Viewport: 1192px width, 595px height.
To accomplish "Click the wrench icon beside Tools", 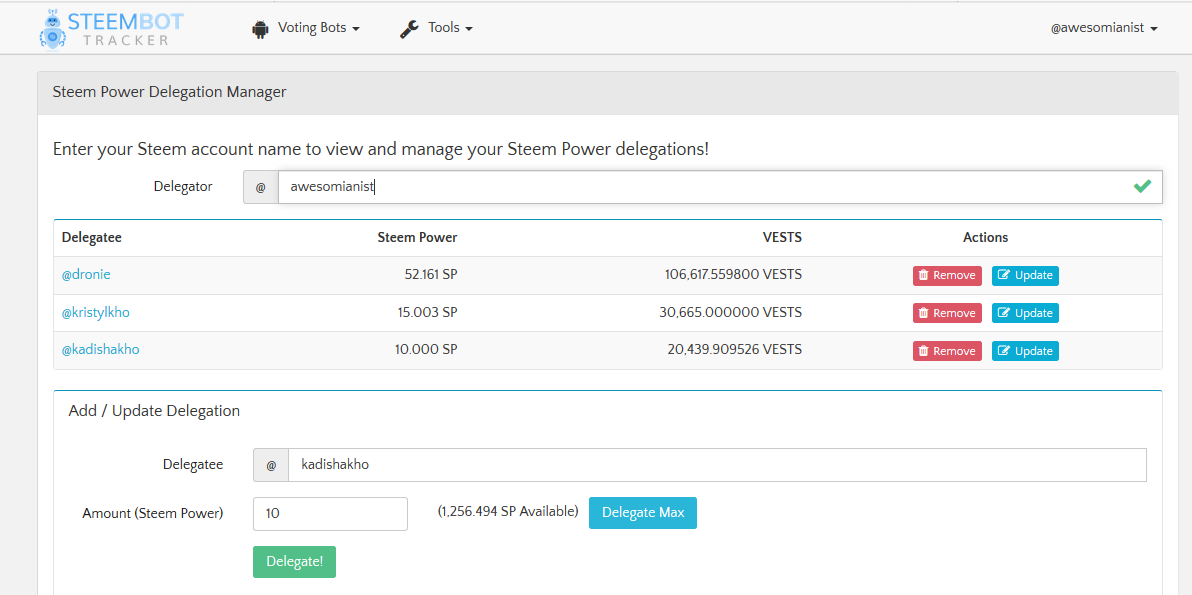I will point(410,29).
